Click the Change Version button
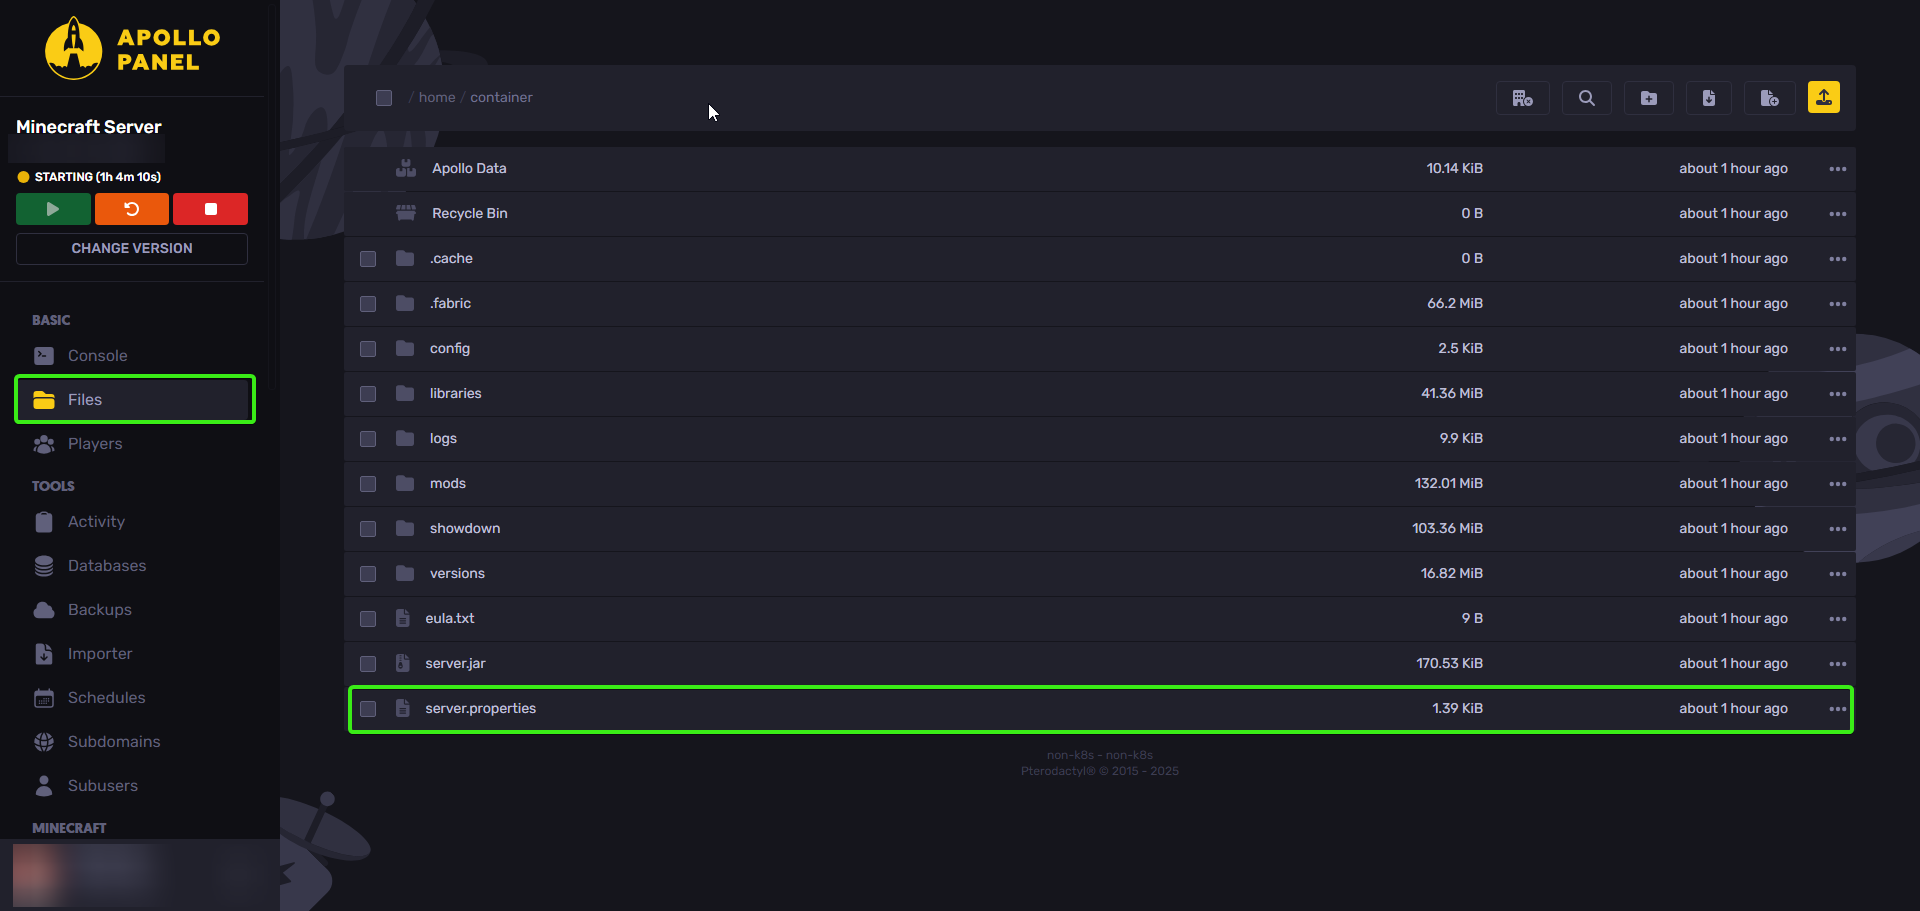This screenshot has width=1920, height=911. click(132, 248)
